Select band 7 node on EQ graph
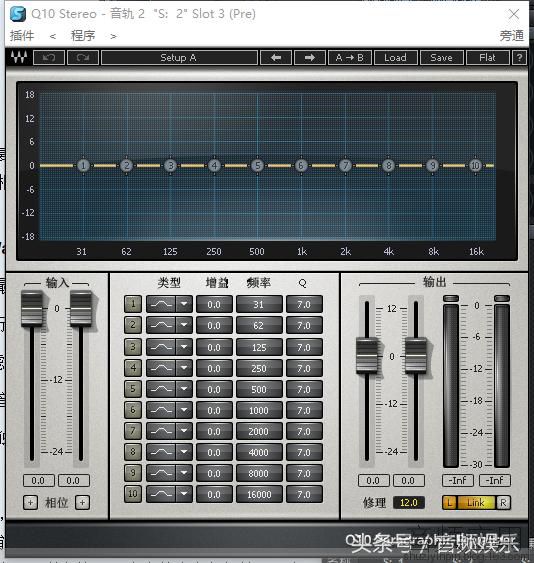534x563 pixels. coord(345,166)
